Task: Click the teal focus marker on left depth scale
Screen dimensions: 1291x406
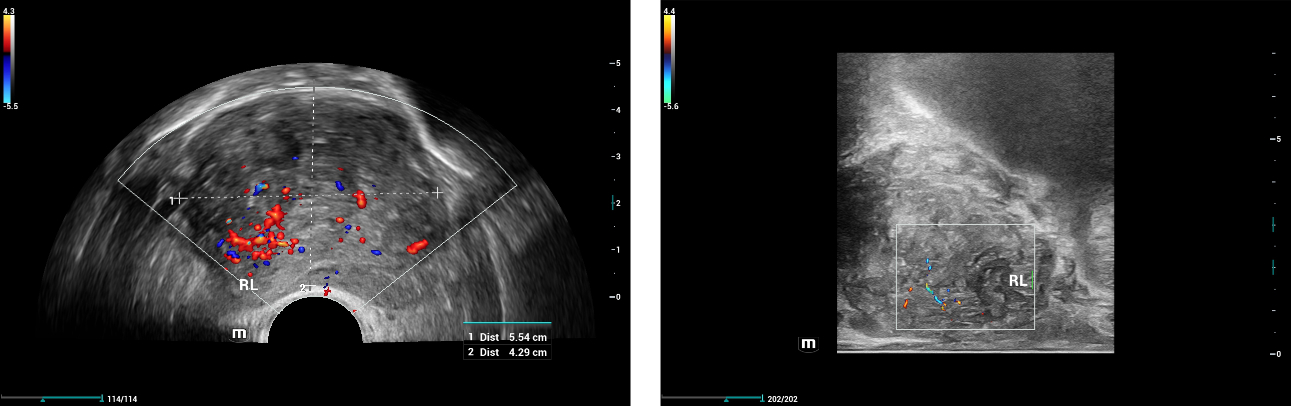Action: tap(615, 202)
